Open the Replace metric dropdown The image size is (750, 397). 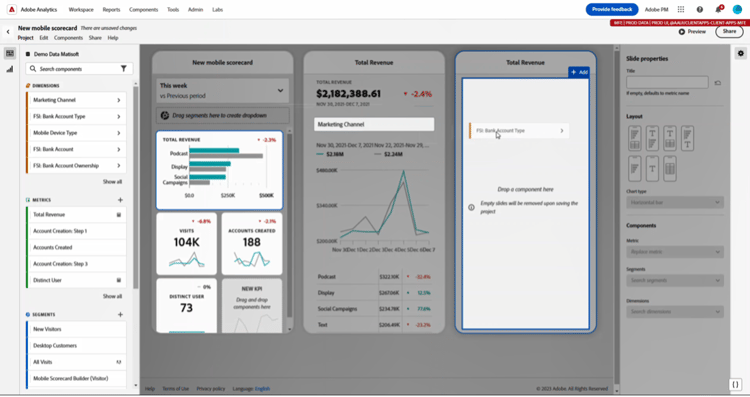(674, 252)
